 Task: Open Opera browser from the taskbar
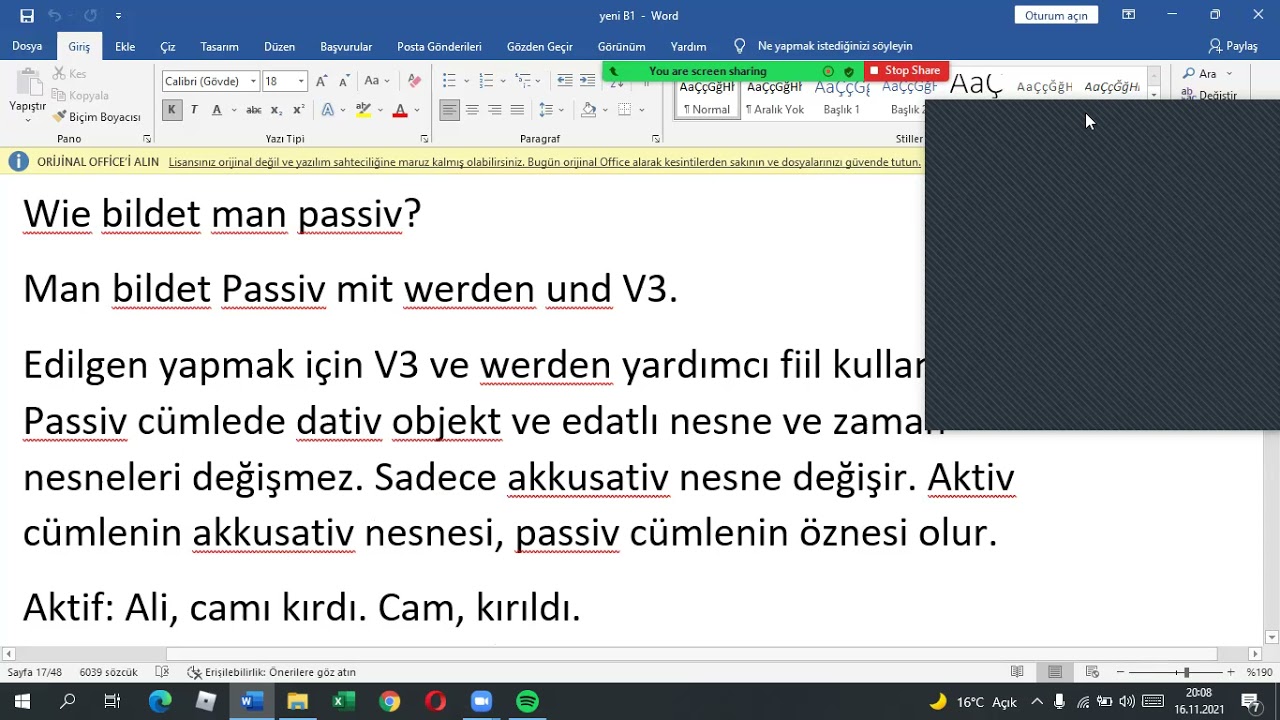pos(435,702)
